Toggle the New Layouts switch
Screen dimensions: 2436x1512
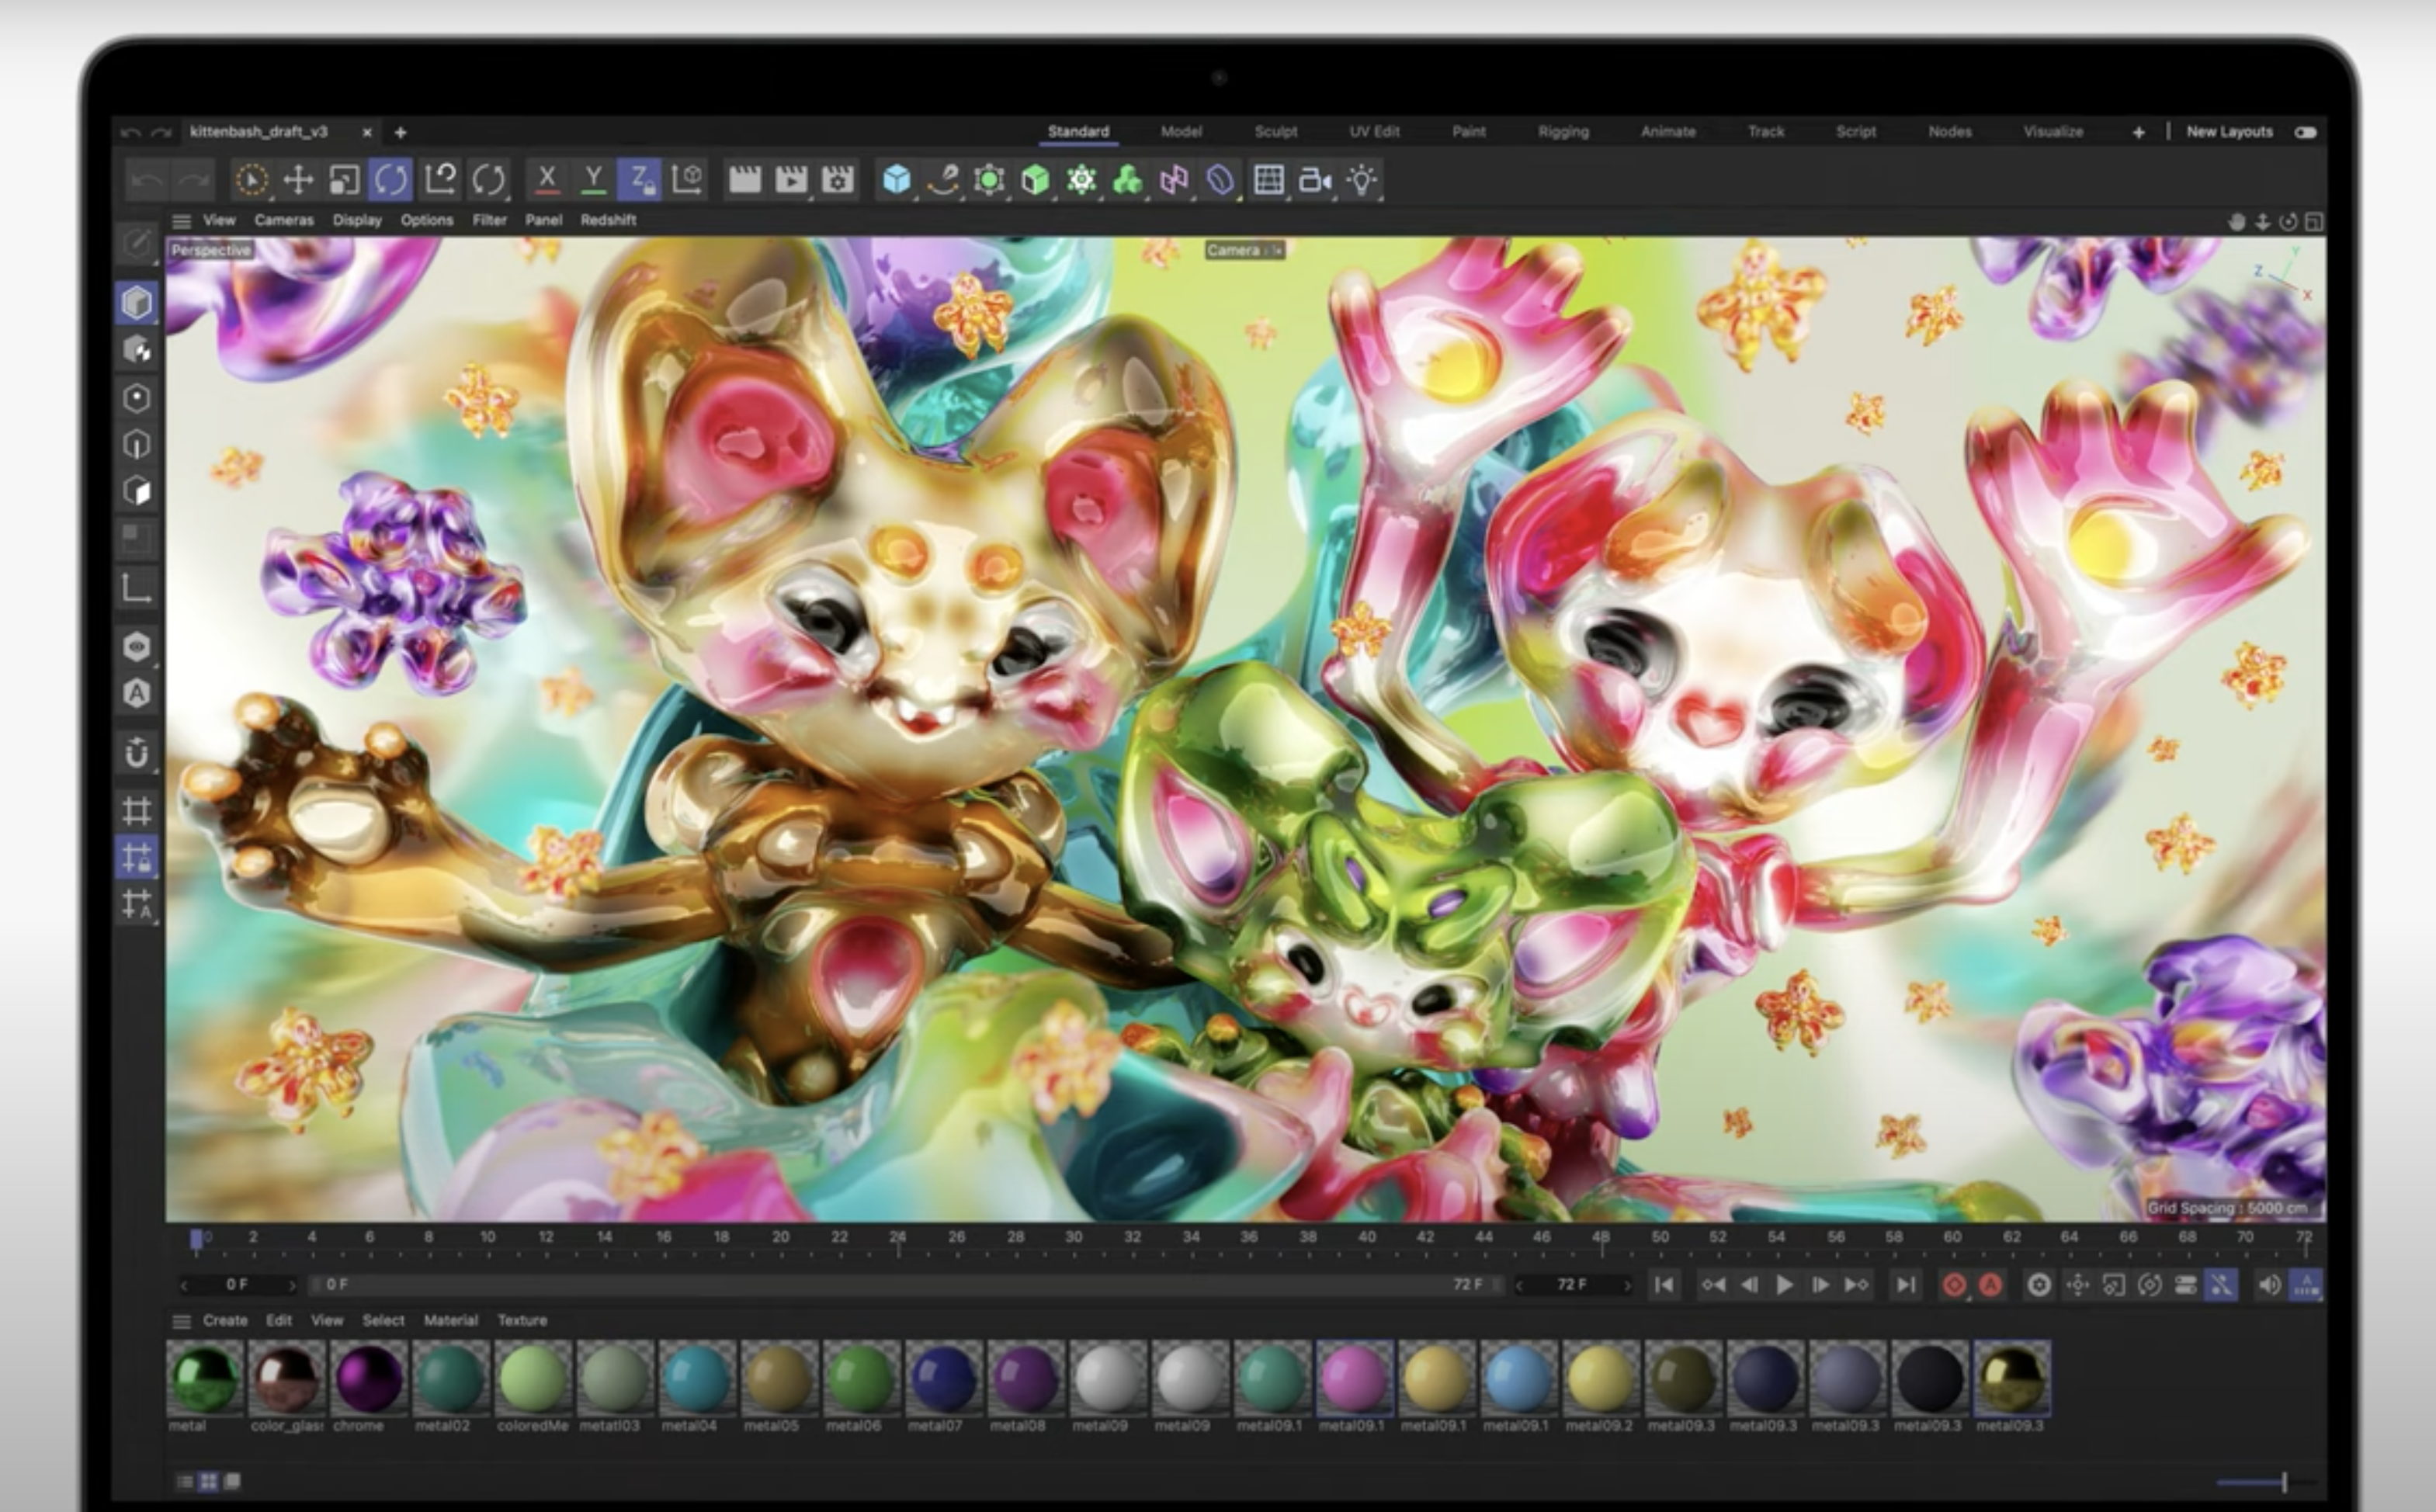[2306, 132]
